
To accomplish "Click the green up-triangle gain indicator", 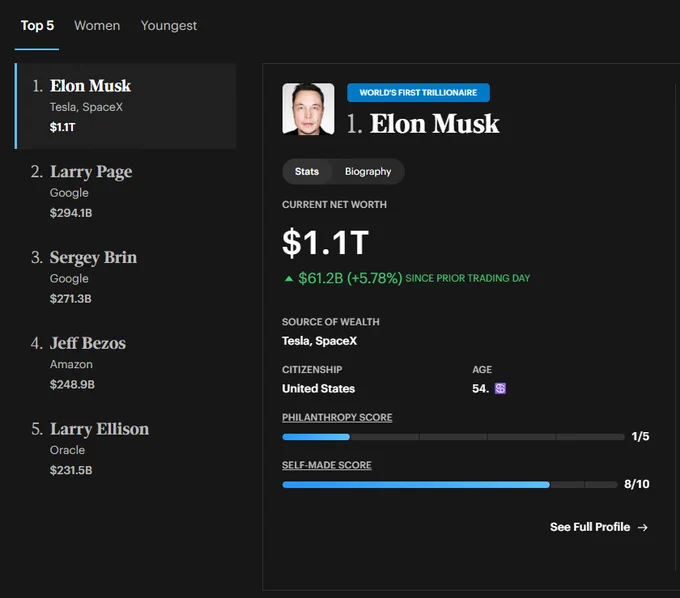I will tap(289, 278).
